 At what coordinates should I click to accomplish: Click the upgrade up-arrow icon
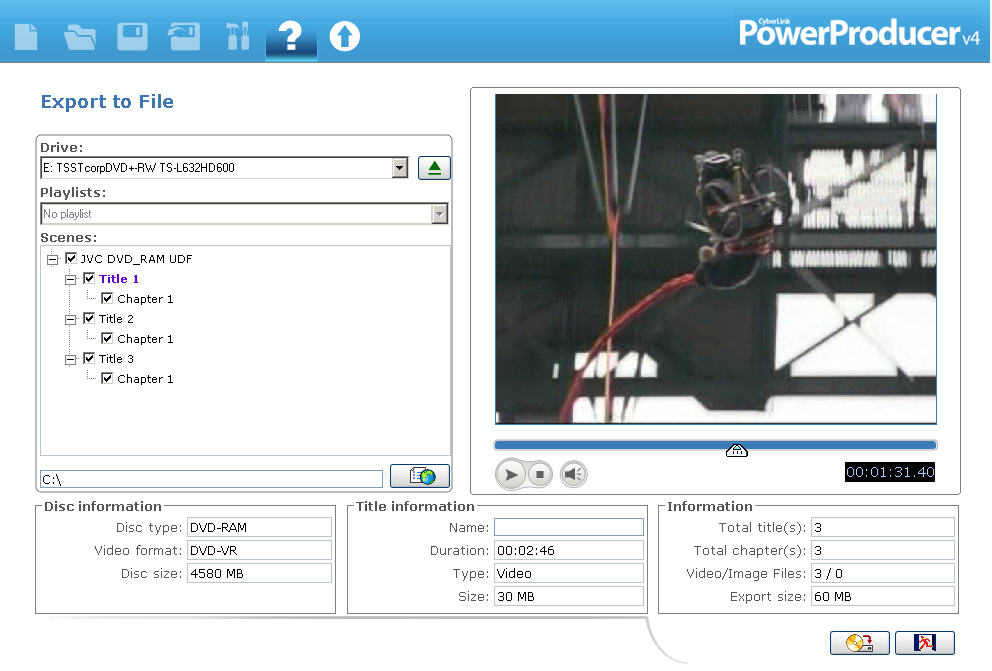(345, 36)
